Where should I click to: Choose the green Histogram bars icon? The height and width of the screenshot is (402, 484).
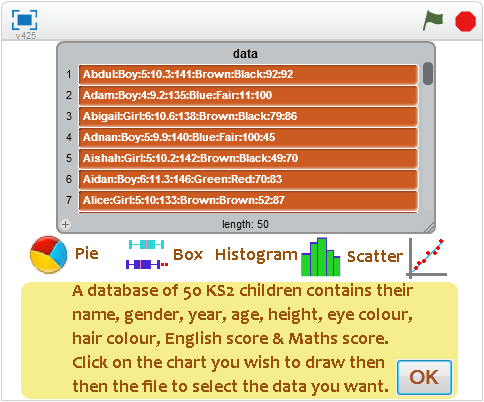(x=321, y=257)
